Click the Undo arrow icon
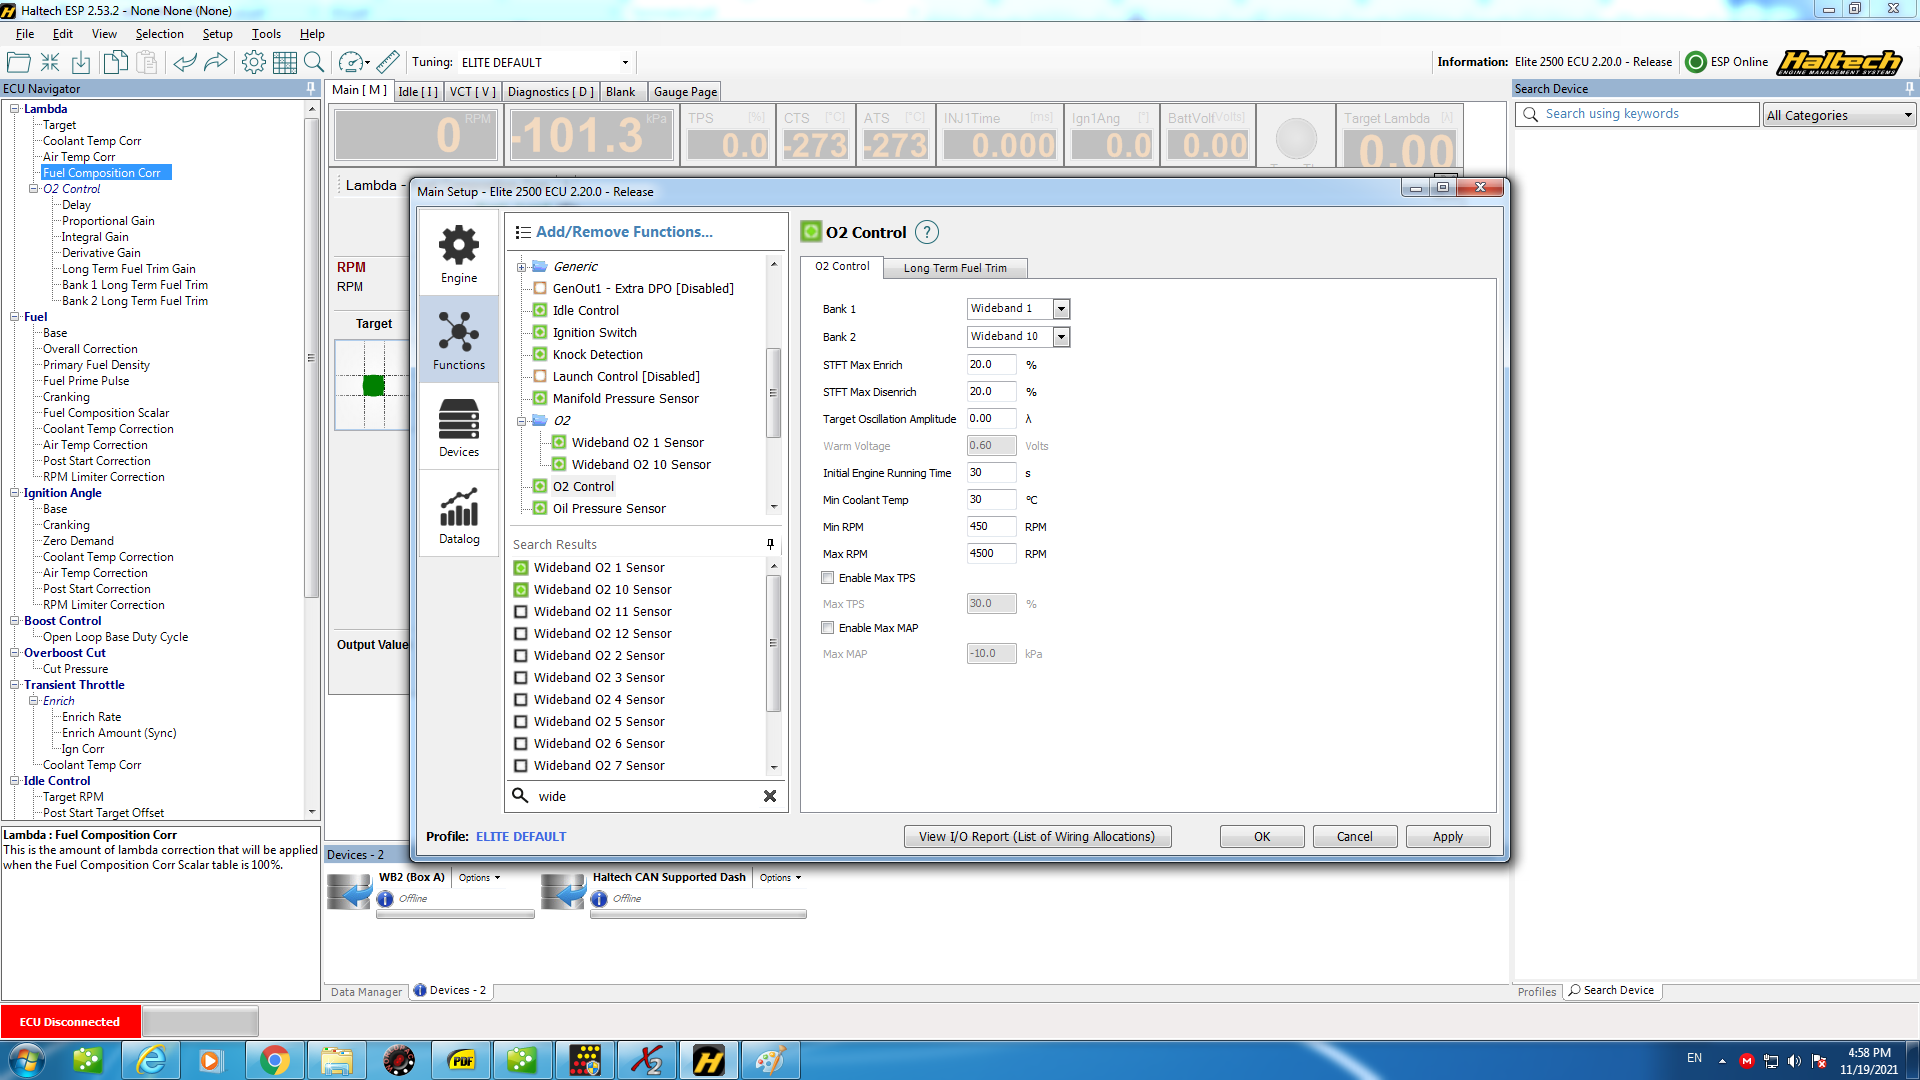This screenshot has width=1920, height=1080. [184, 62]
